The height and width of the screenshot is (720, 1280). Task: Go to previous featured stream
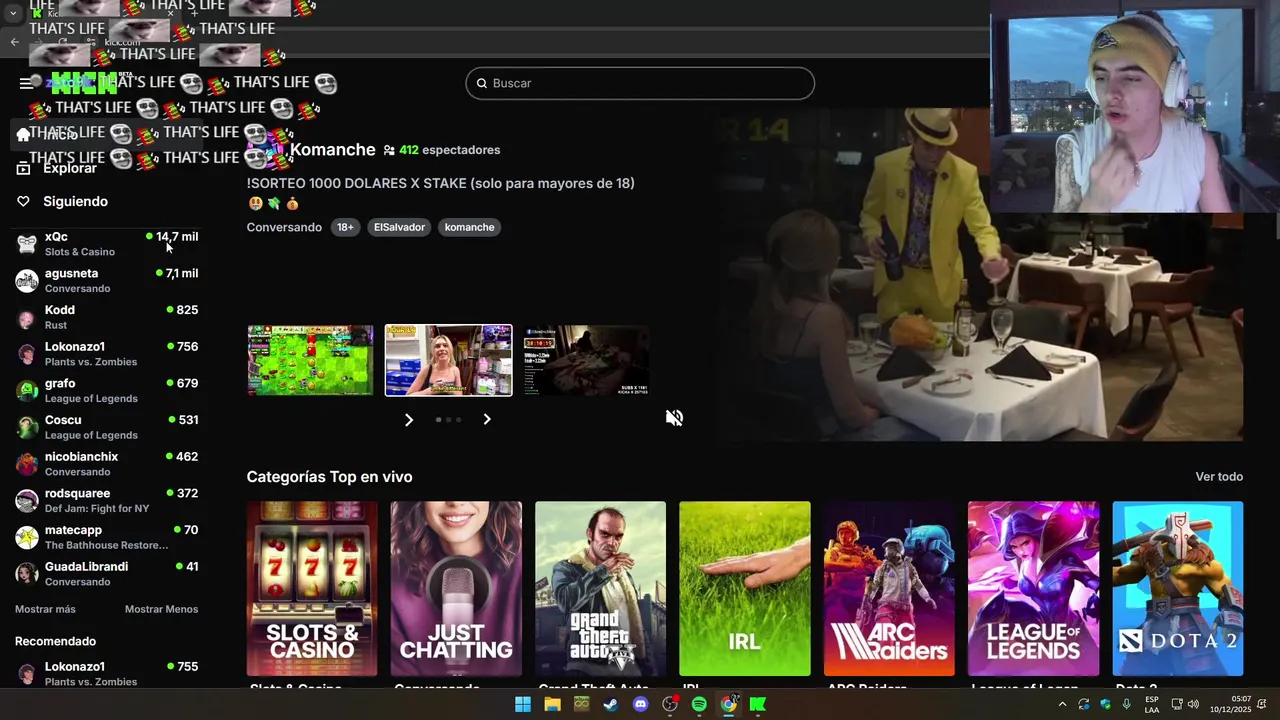pos(408,420)
